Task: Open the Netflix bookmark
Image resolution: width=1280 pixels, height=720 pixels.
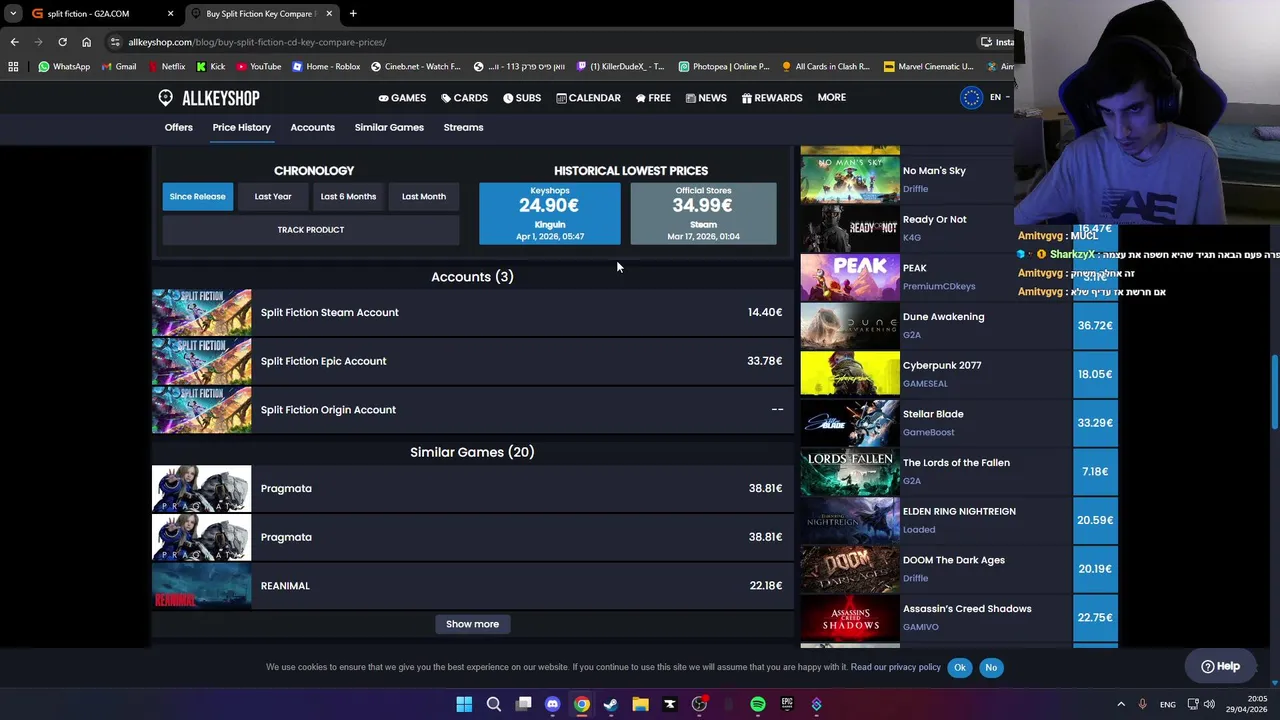Action: tap(166, 67)
